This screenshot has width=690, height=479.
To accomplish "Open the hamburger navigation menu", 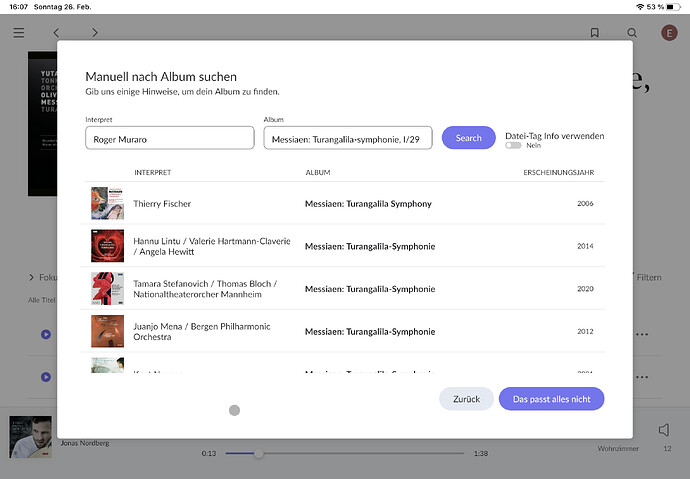I will coord(19,33).
